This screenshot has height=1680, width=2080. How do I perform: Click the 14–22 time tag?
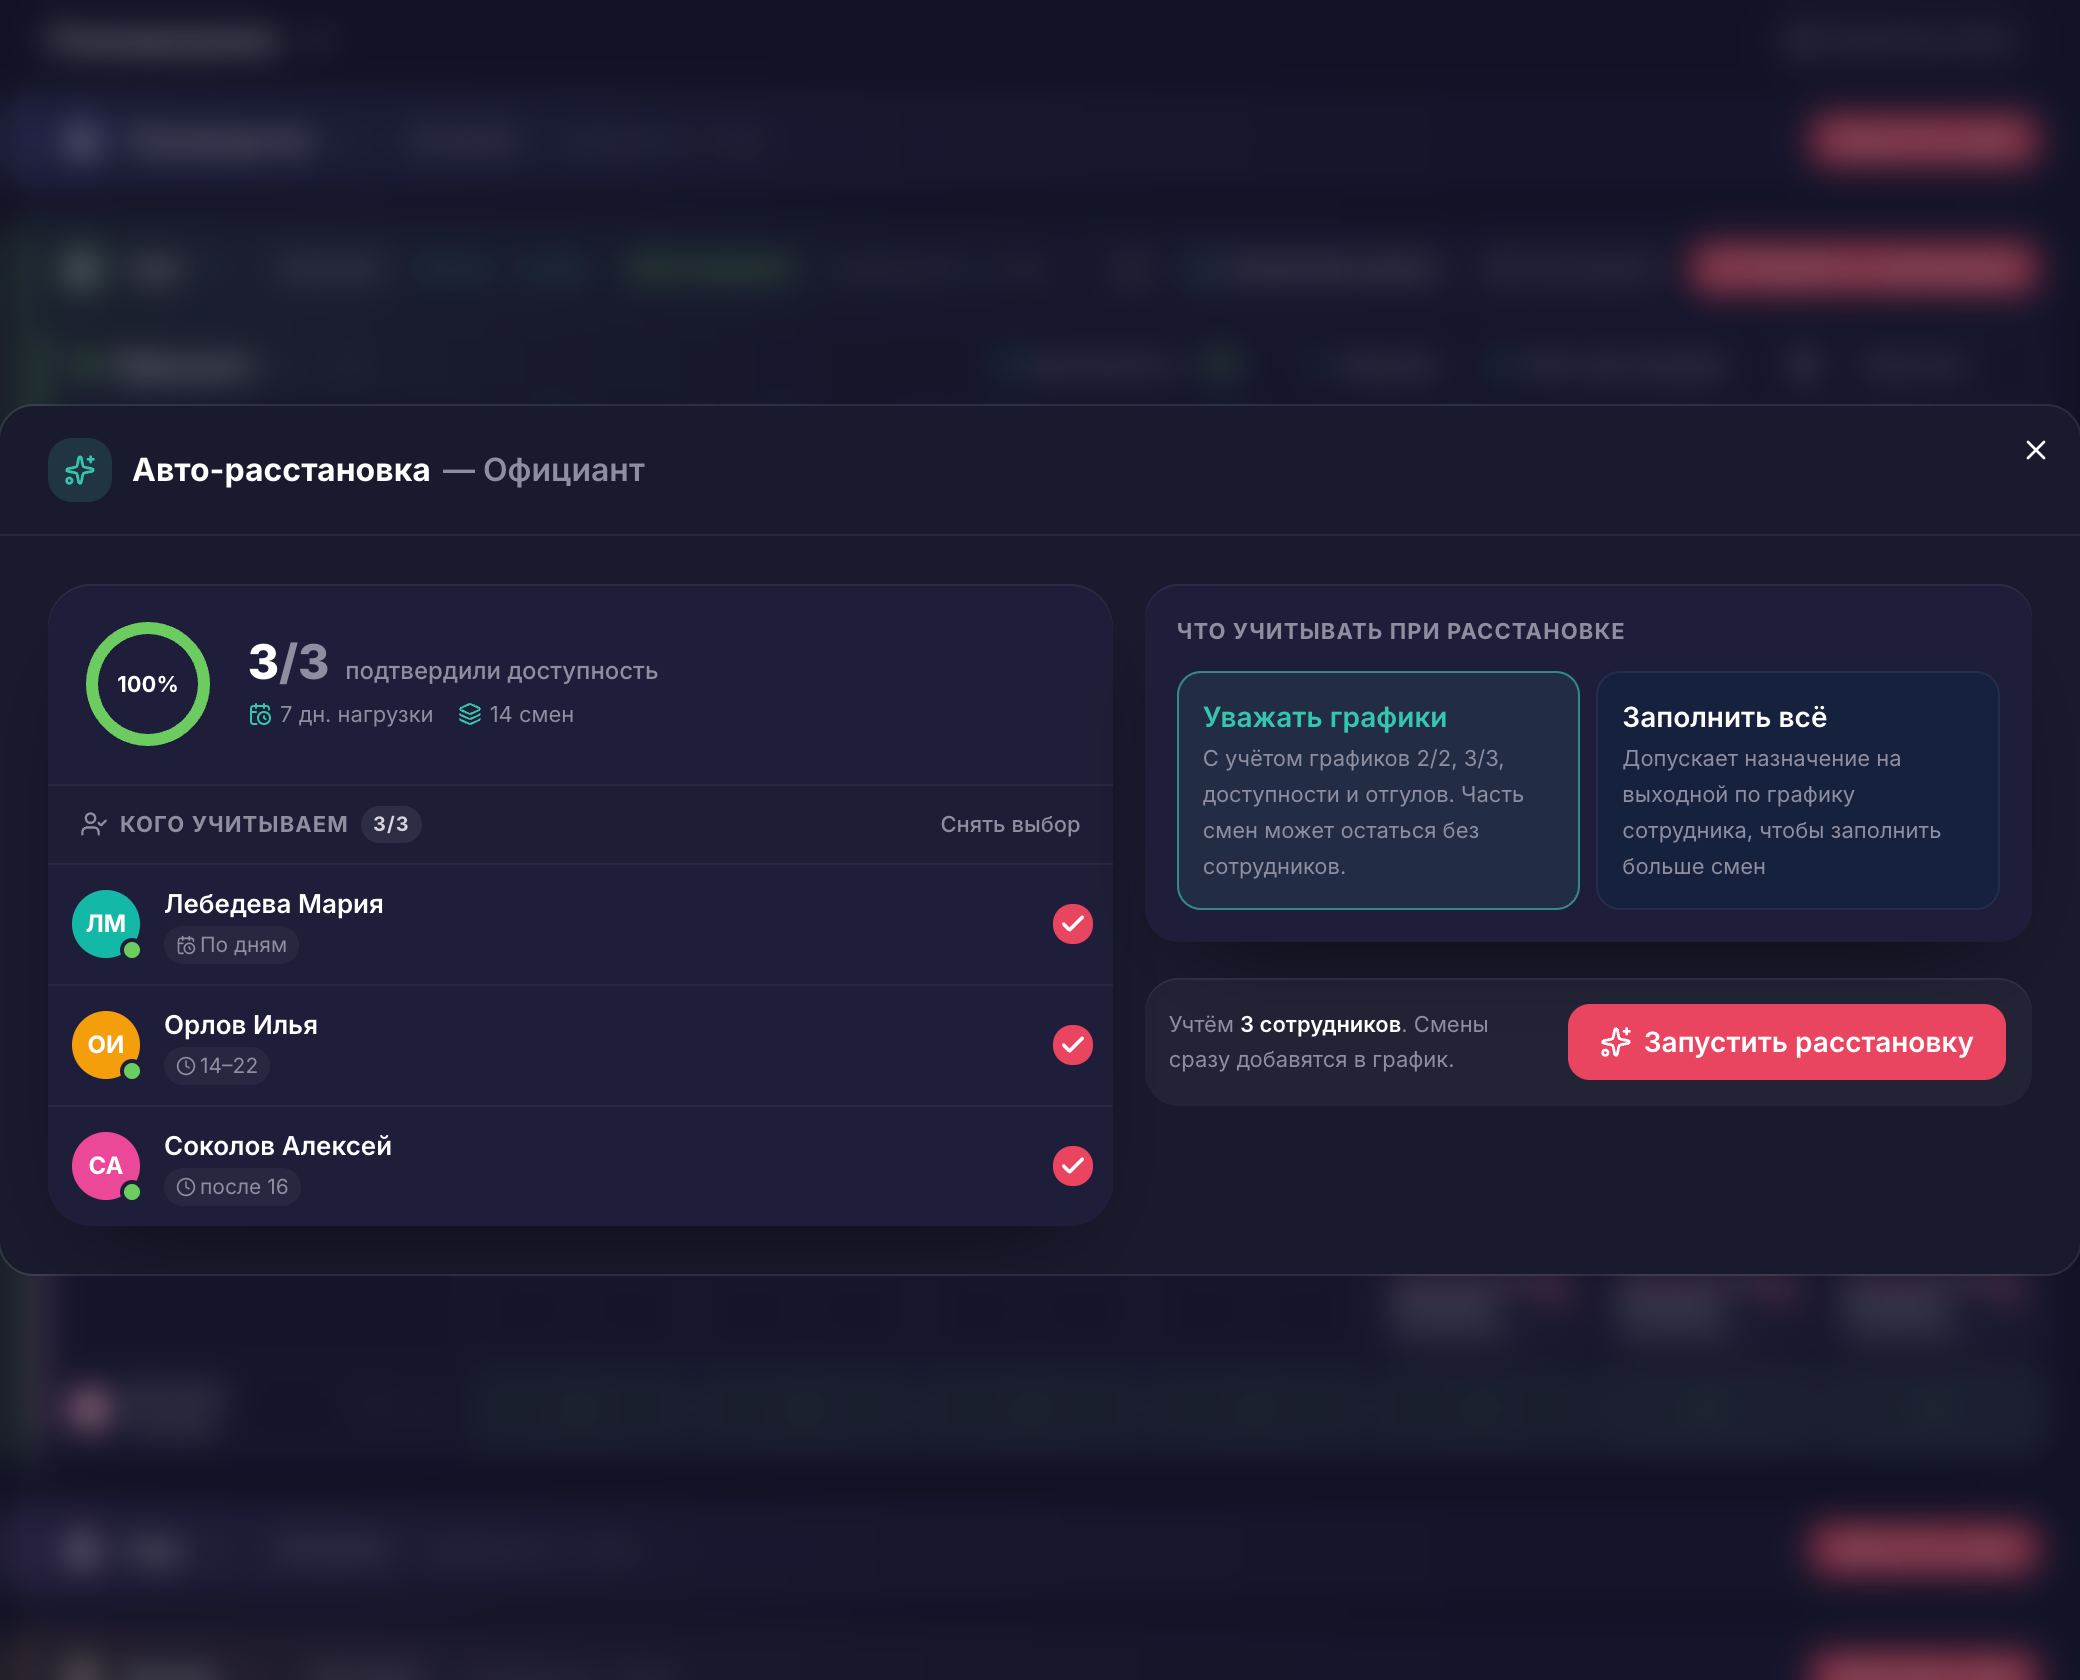[x=217, y=1066]
